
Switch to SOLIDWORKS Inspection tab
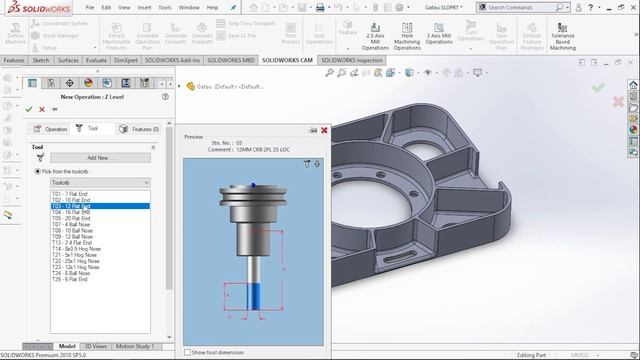pos(352,60)
